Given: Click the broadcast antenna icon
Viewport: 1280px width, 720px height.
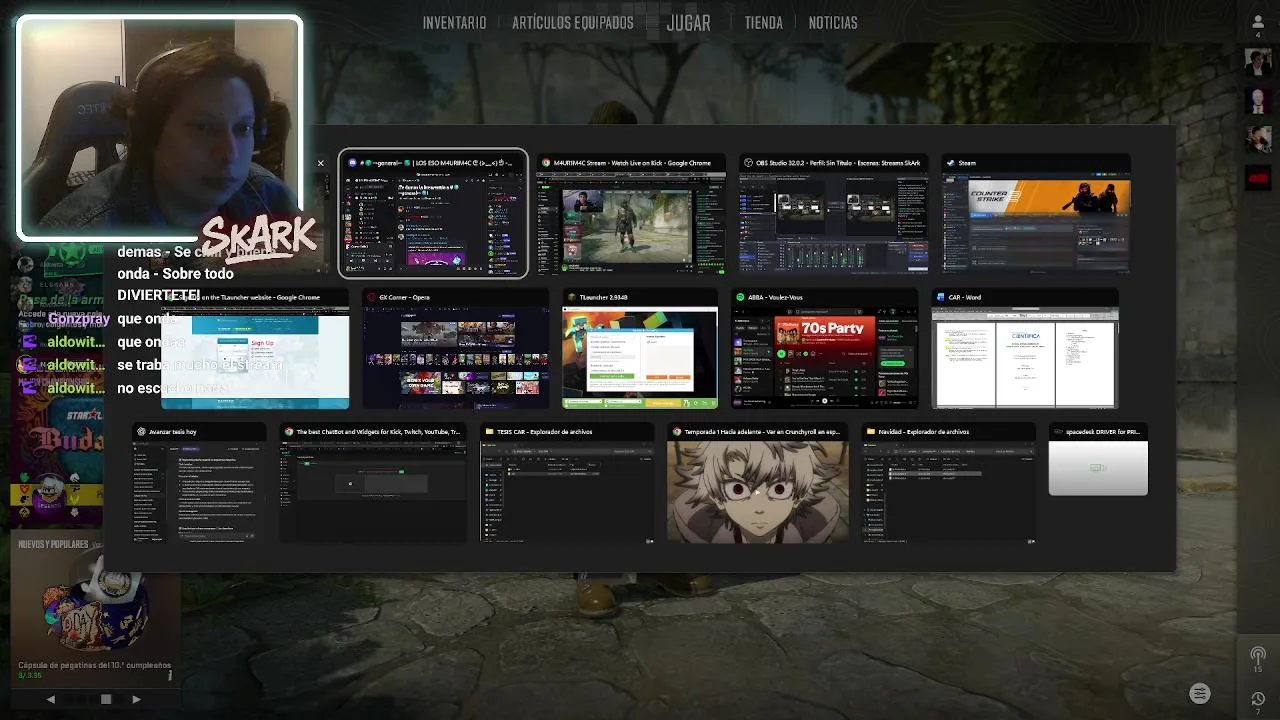Looking at the screenshot, I should [1258, 655].
